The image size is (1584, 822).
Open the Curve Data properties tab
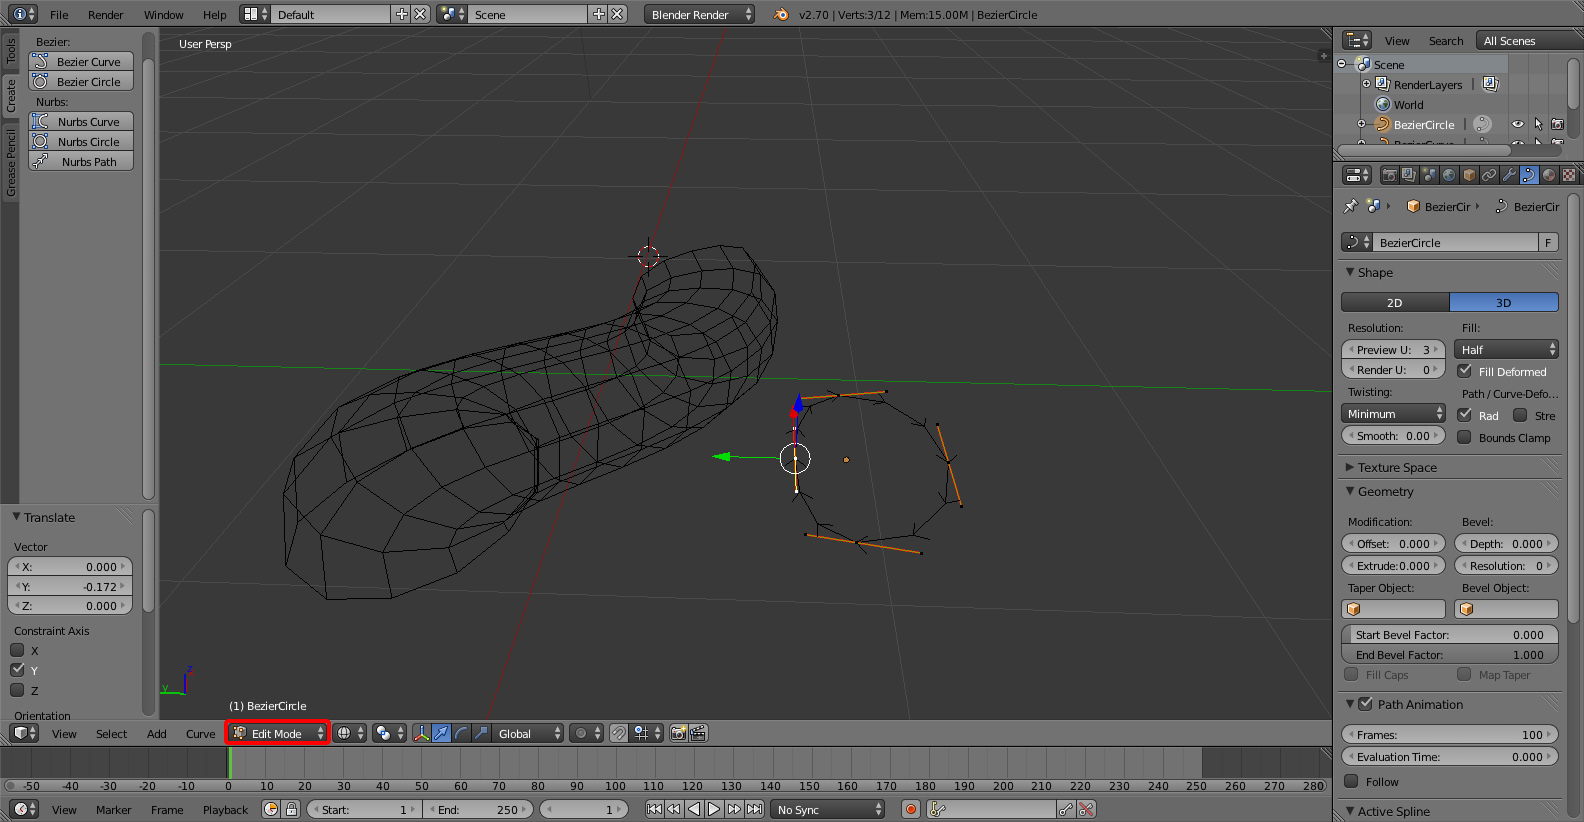1529,175
